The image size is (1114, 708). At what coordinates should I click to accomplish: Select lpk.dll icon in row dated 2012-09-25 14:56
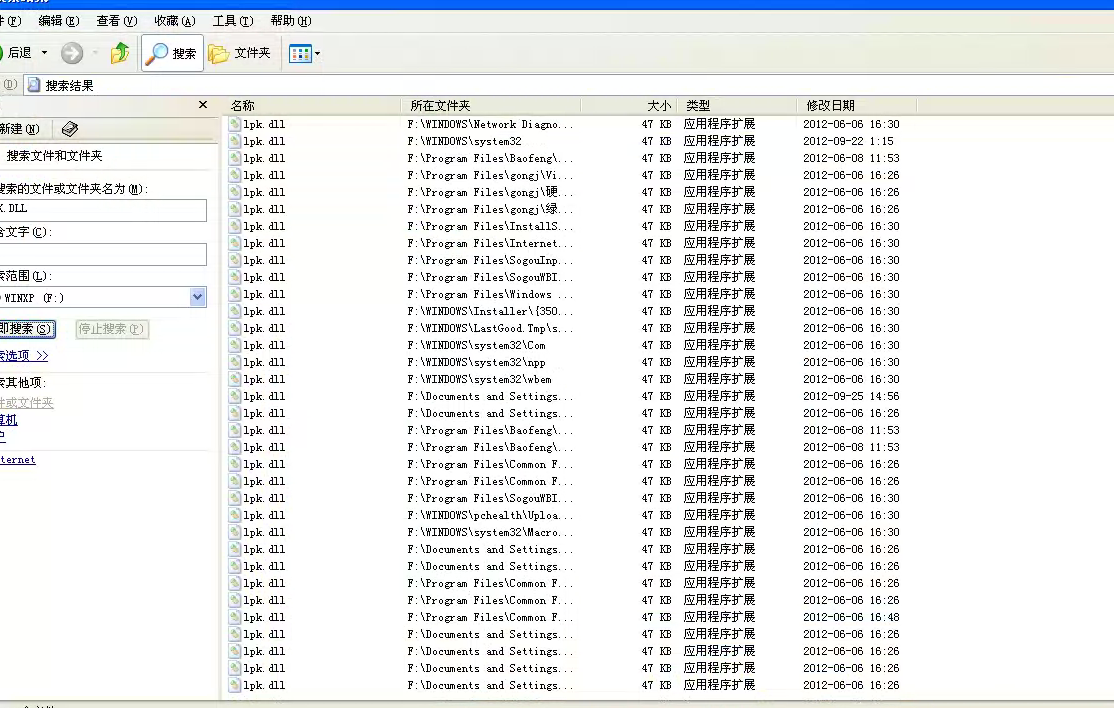[x=235, y=397]
